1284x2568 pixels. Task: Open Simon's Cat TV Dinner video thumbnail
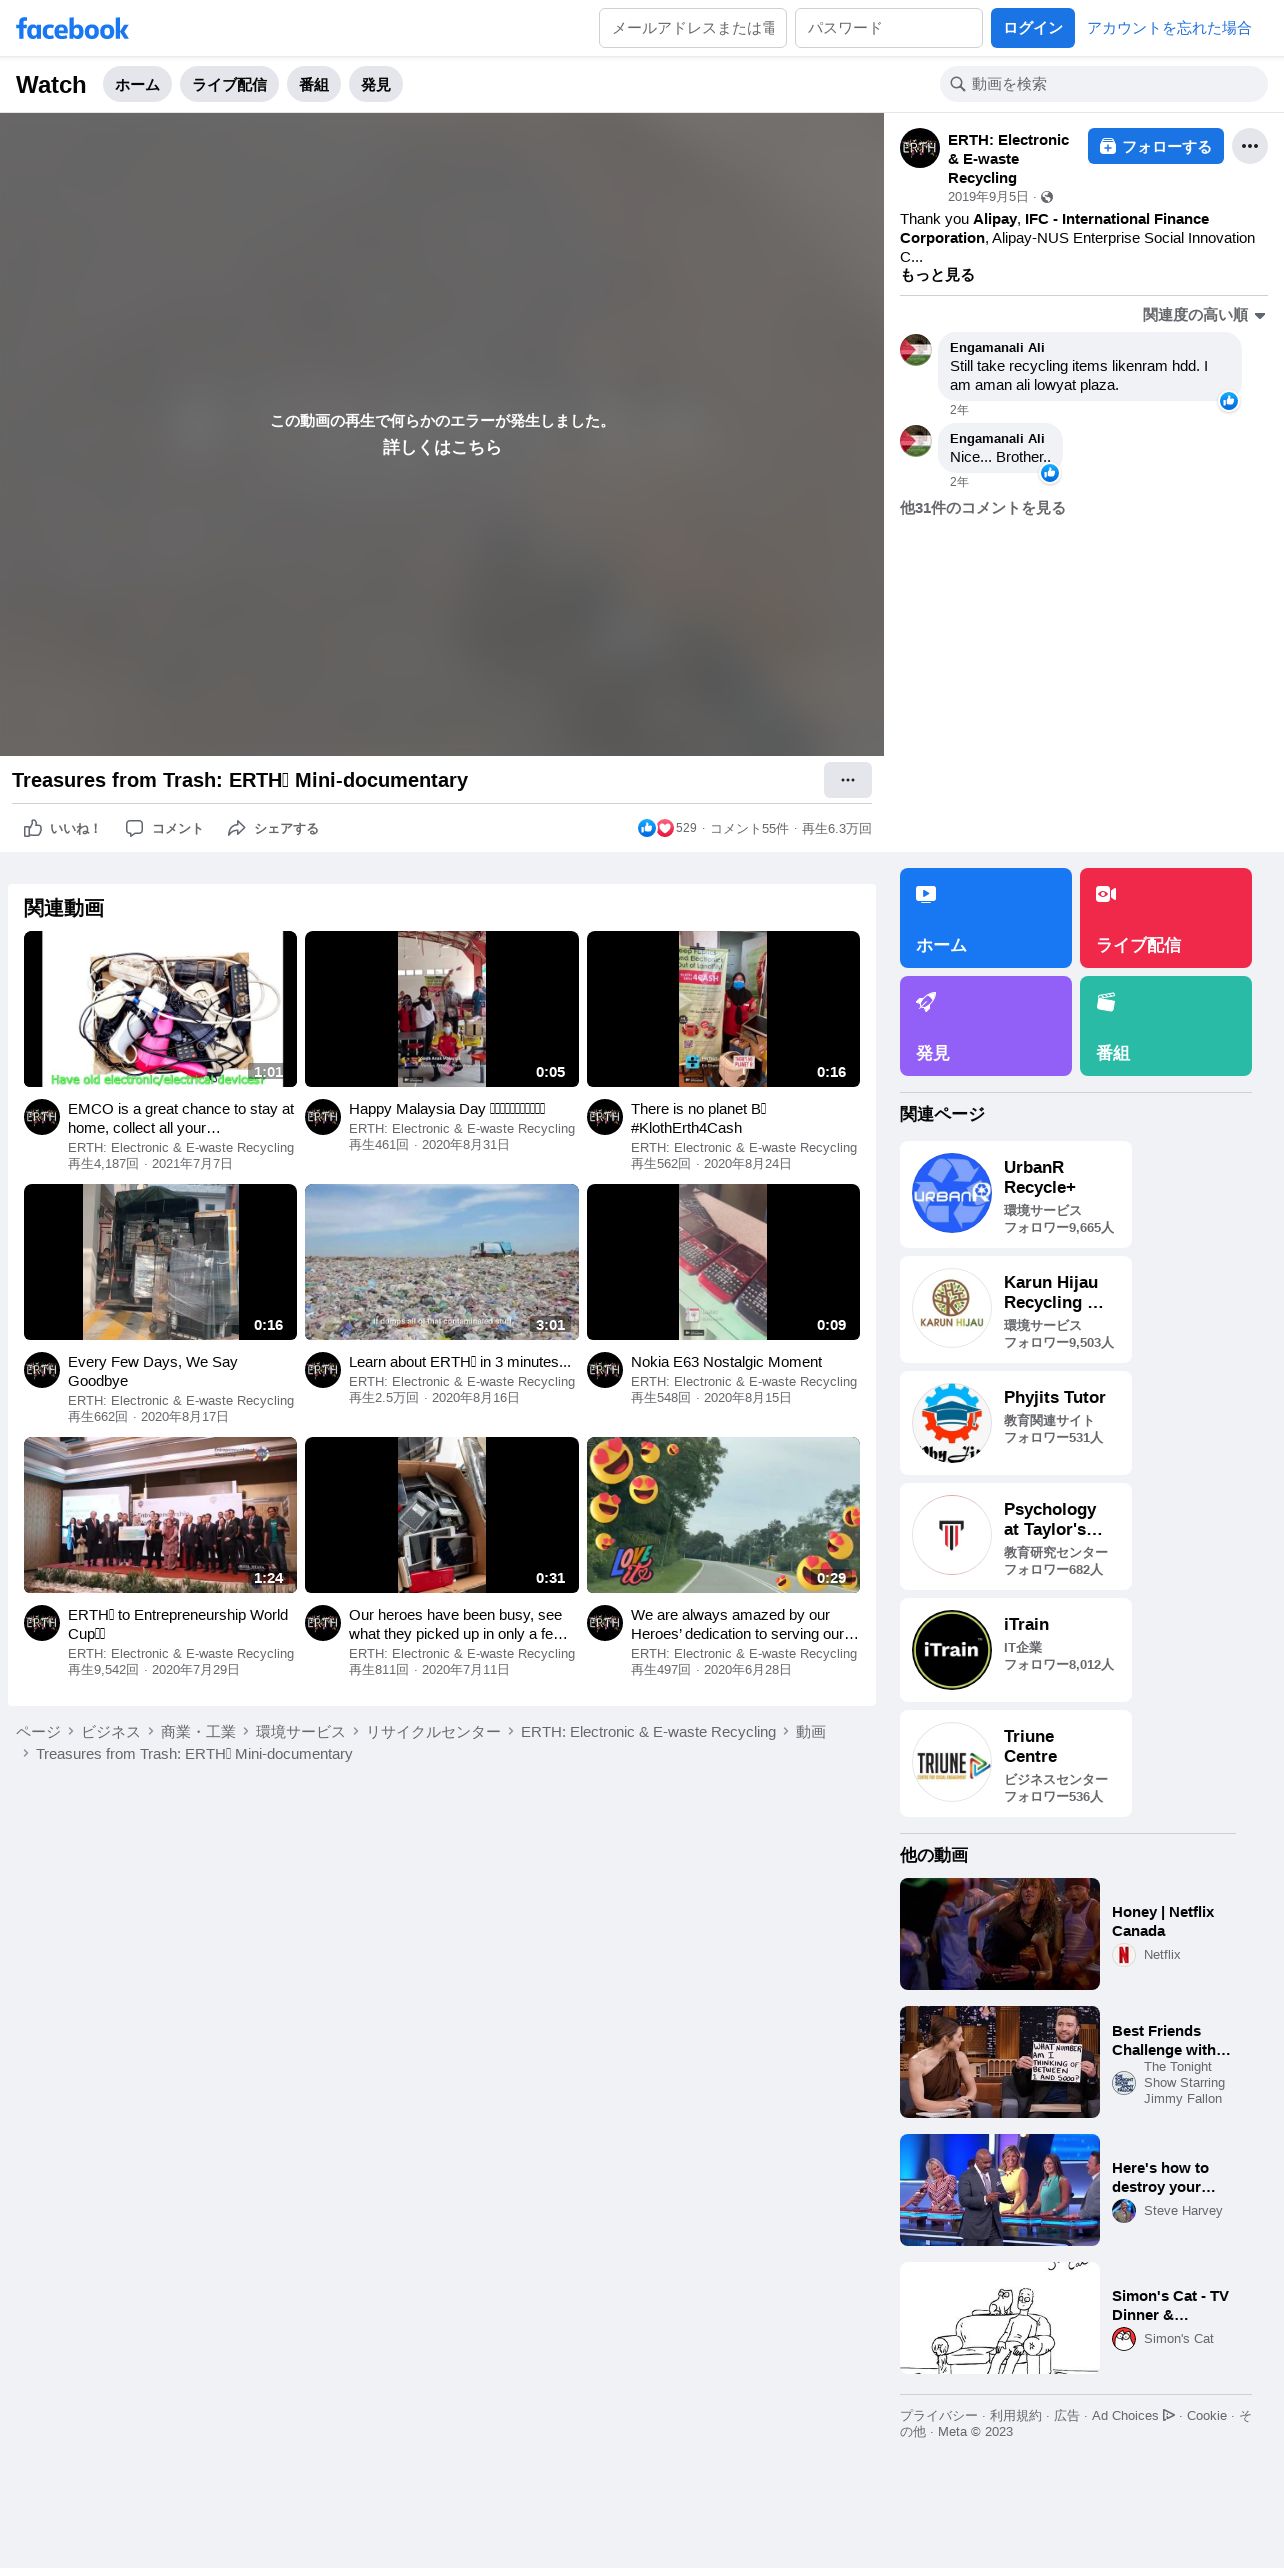pyautogui.click(x=999, y=2318)
